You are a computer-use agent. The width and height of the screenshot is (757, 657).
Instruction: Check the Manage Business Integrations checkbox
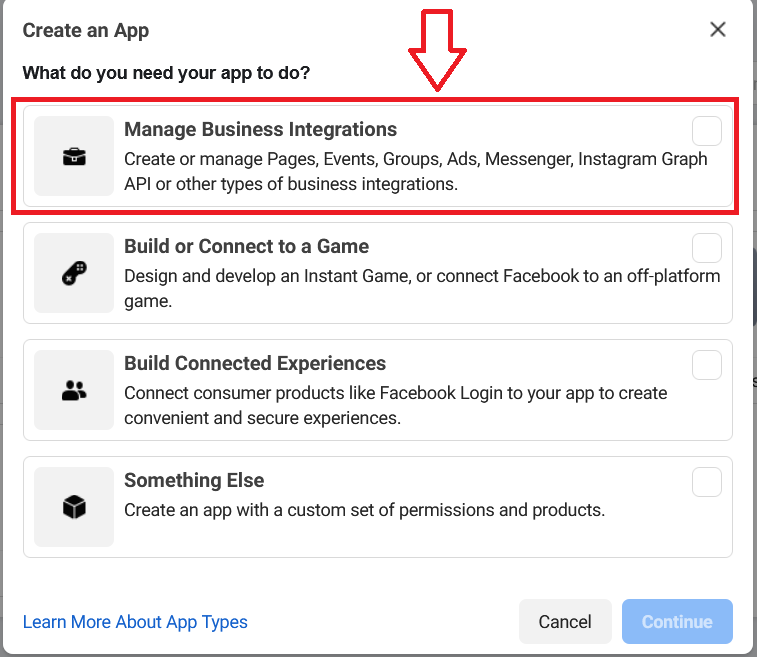click(x=706, y=131)
